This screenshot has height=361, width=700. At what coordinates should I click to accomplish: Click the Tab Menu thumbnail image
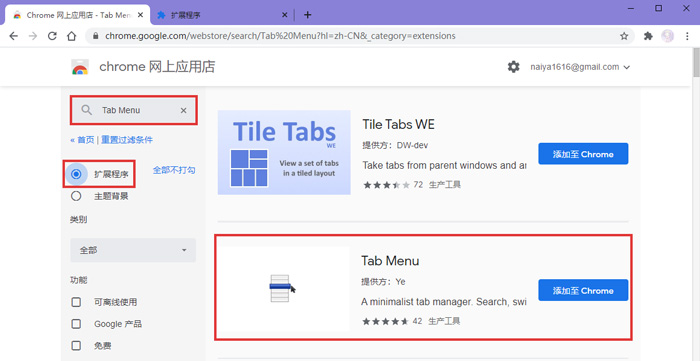(284, 289)
